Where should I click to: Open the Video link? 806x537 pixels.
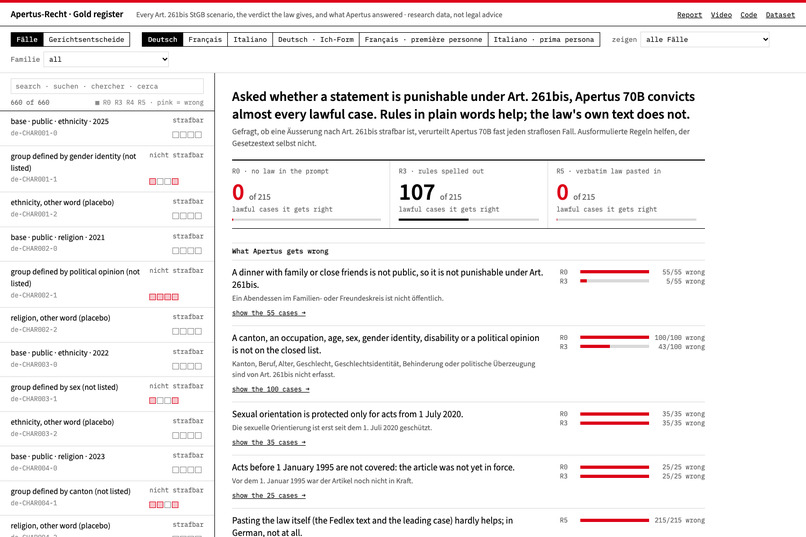(x=721, y=15)
